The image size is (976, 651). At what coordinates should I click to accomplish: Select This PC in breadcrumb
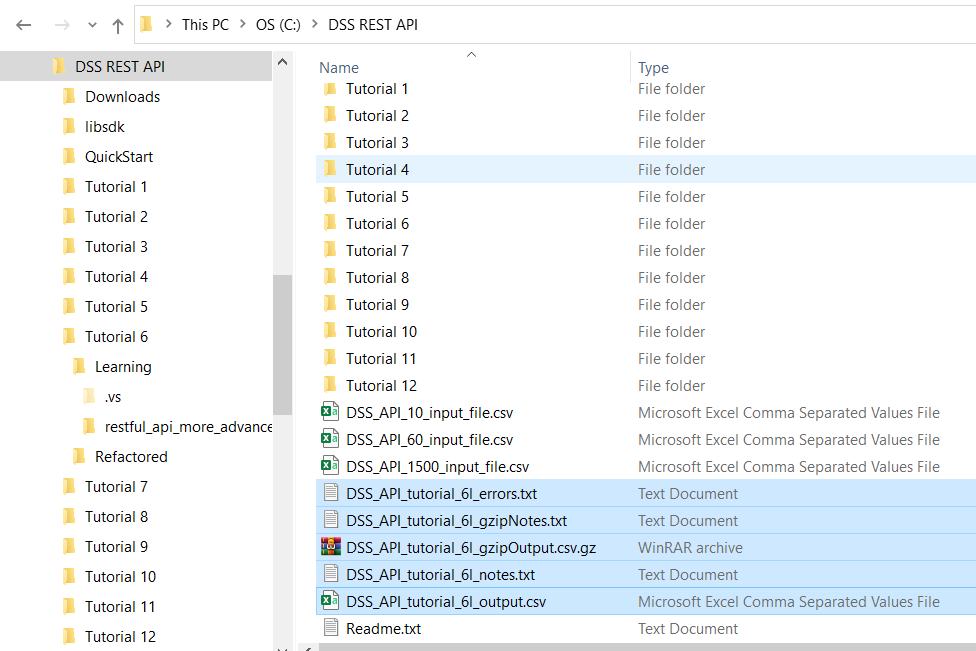coord(205,25)
